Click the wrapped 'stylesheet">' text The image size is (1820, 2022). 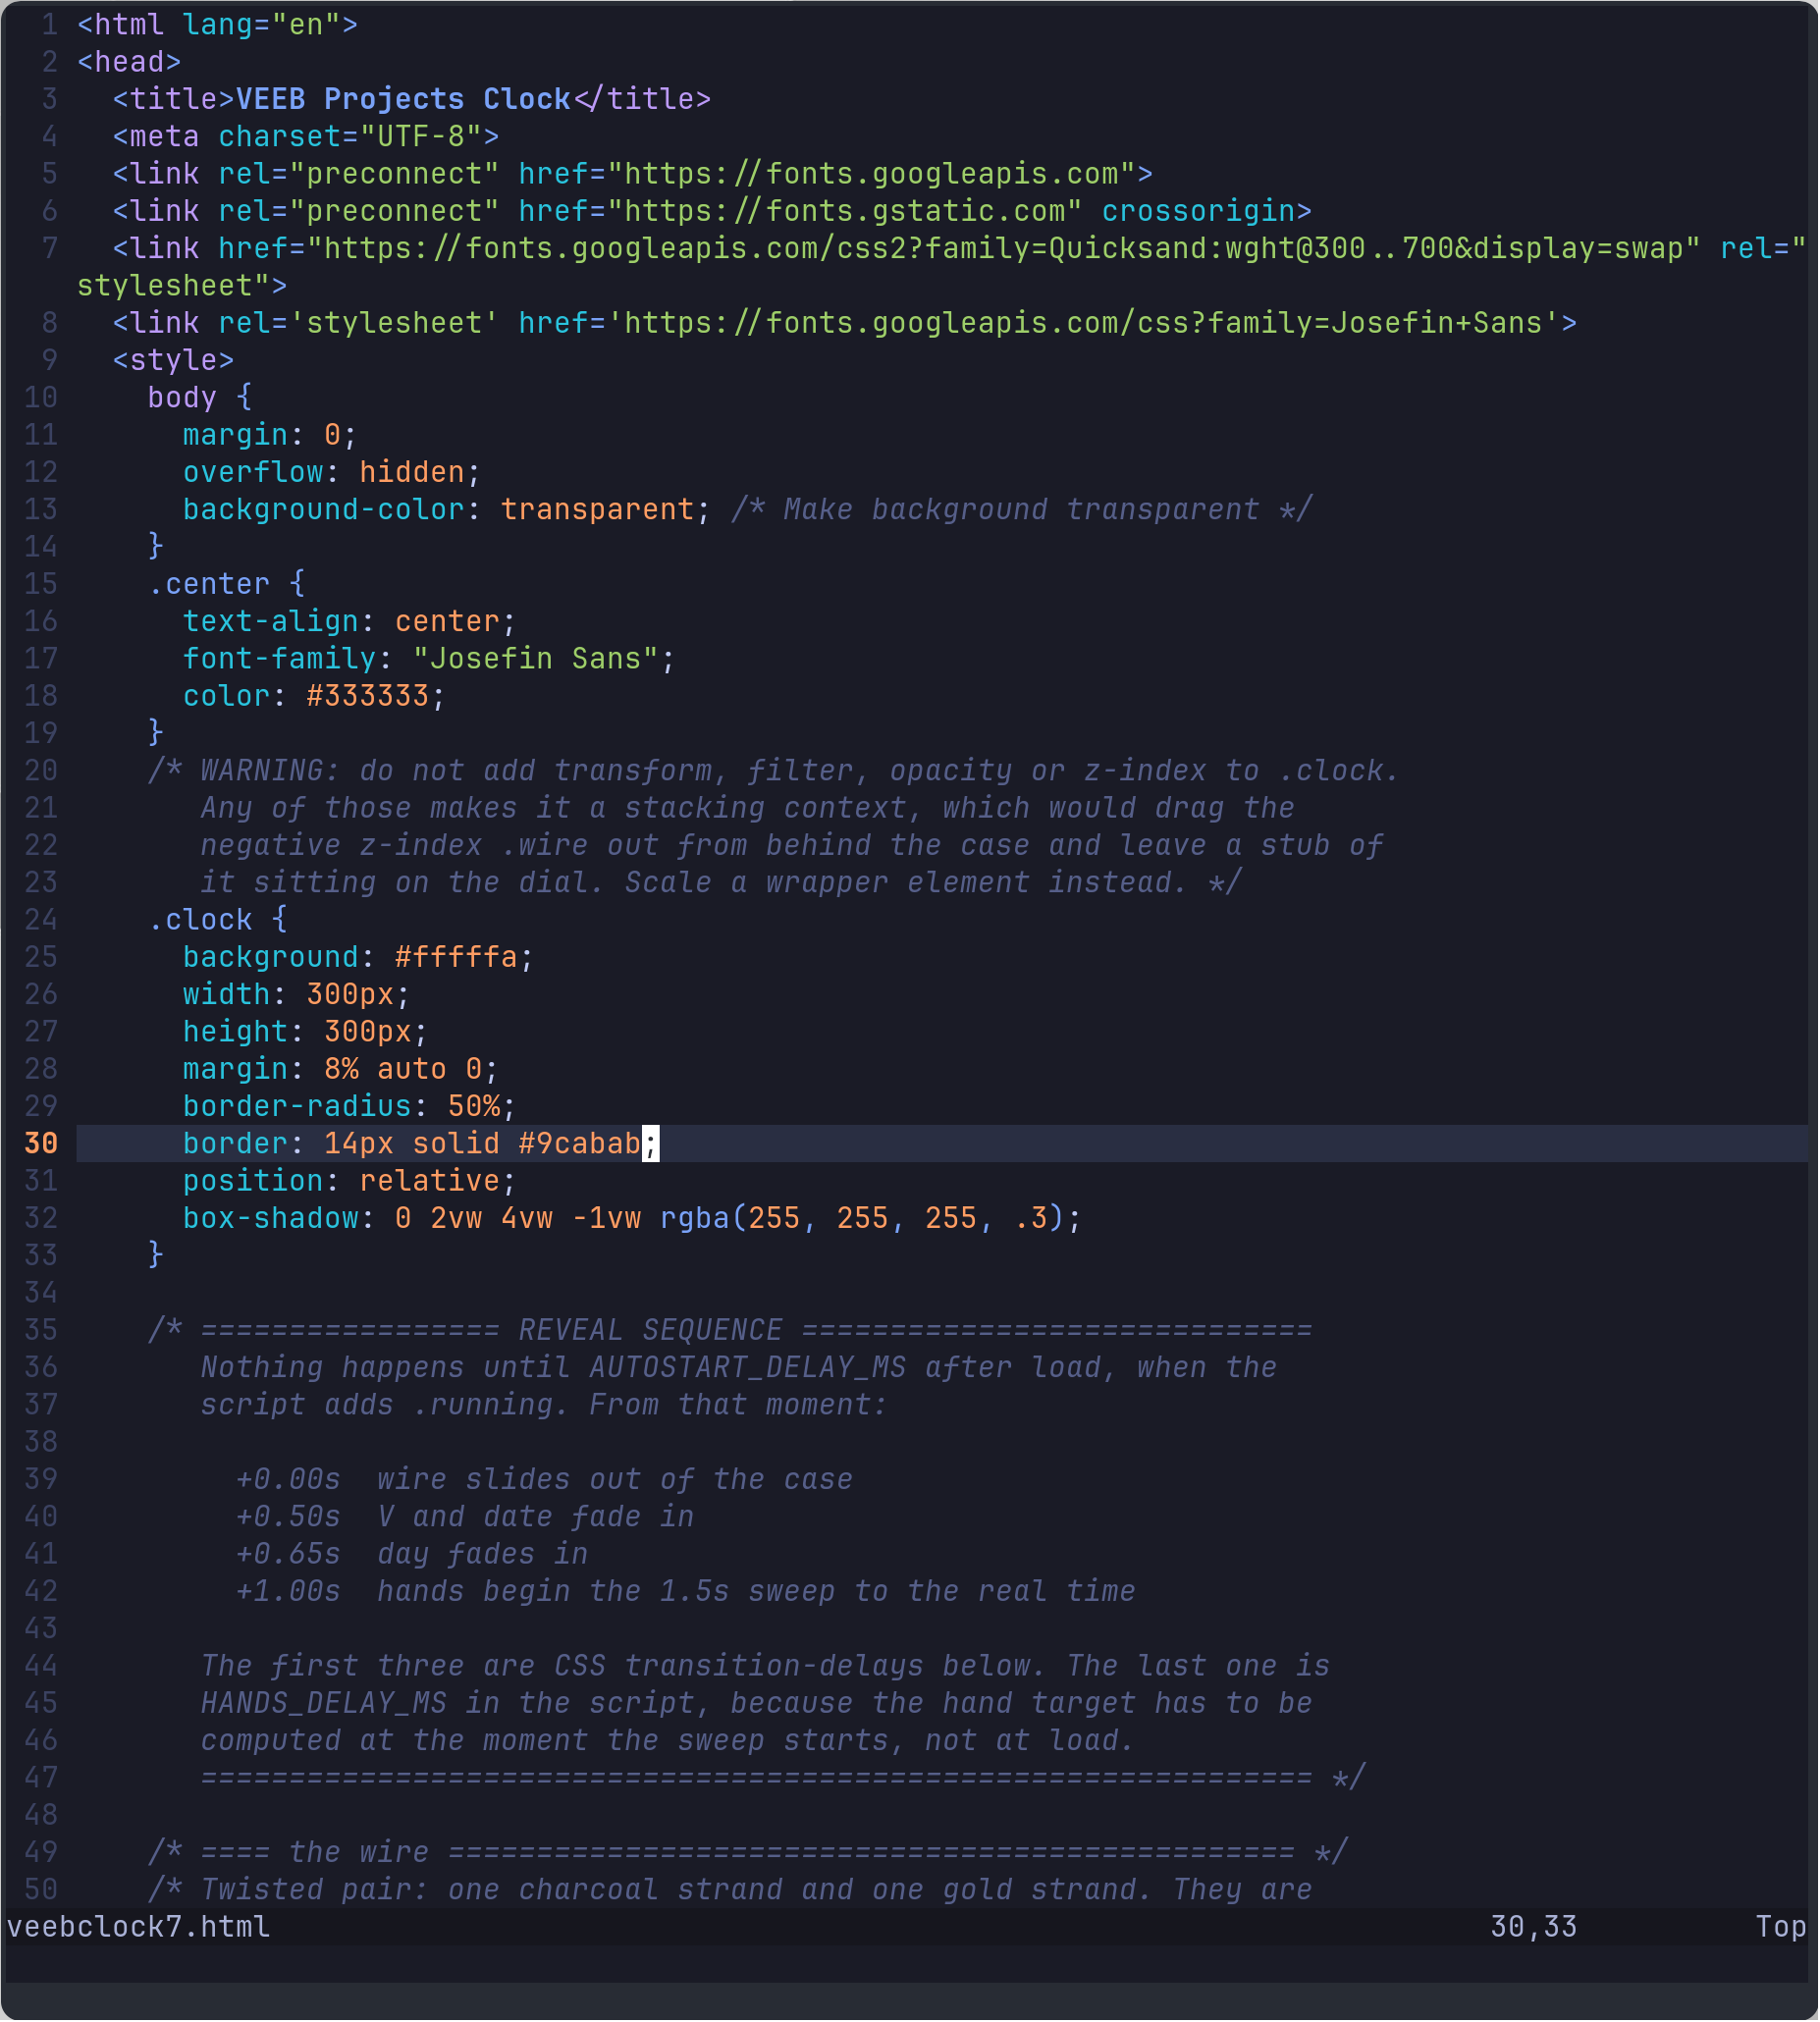pos(182,286)
